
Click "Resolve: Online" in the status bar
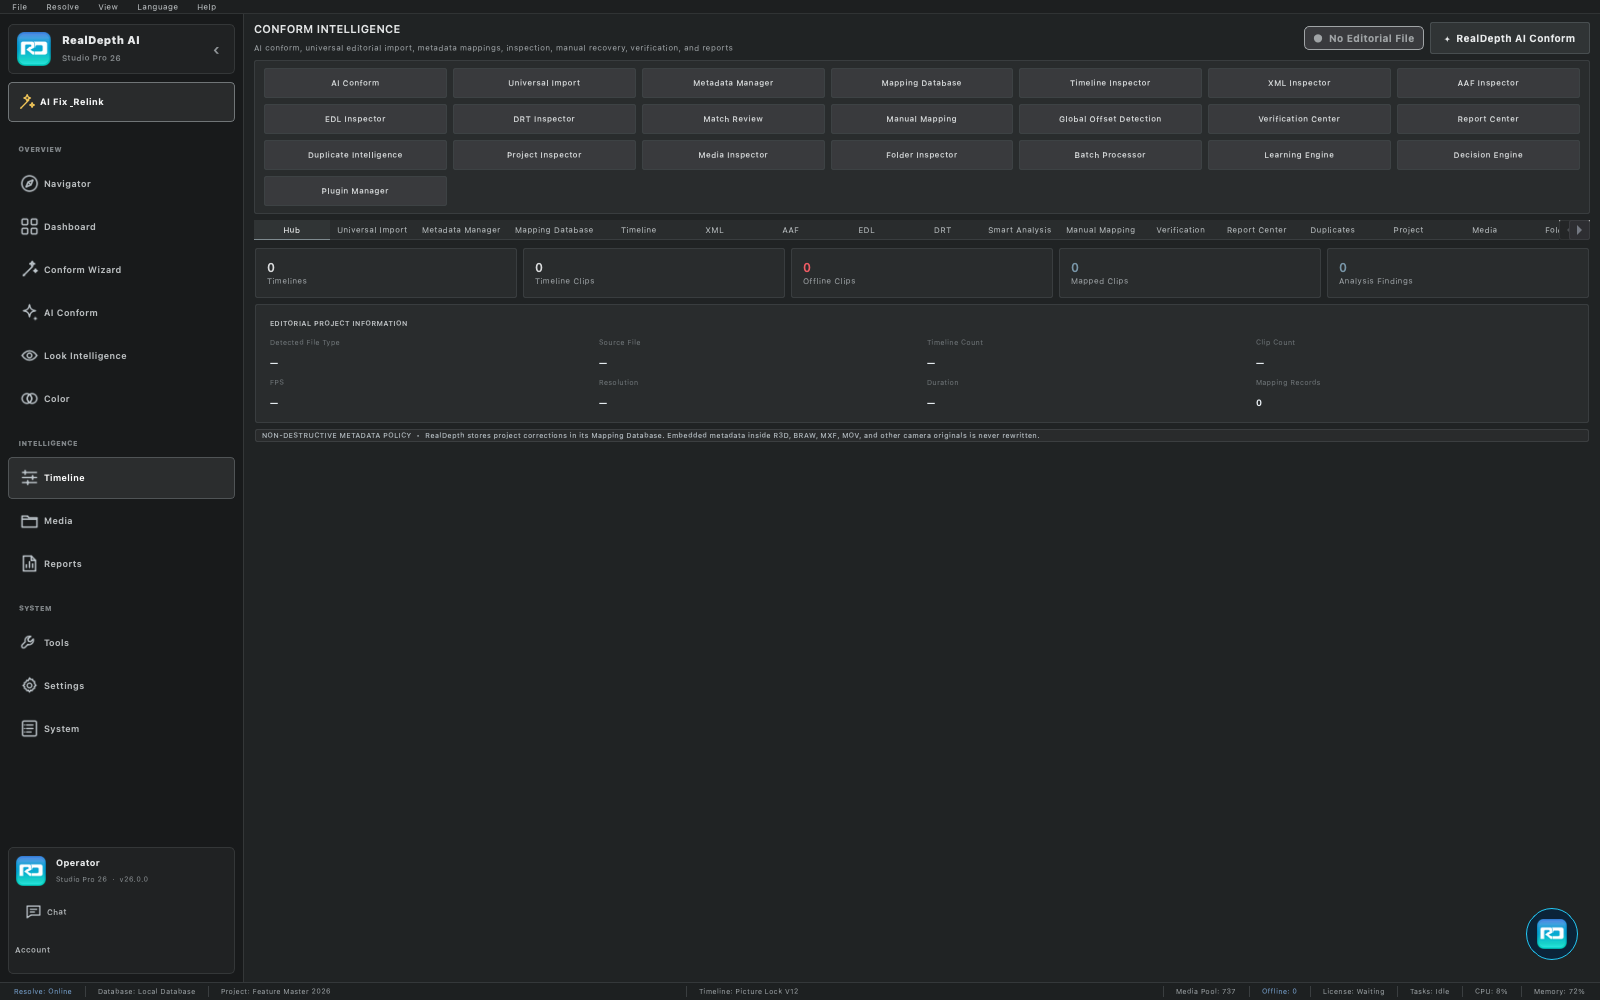tap(43, 992)
